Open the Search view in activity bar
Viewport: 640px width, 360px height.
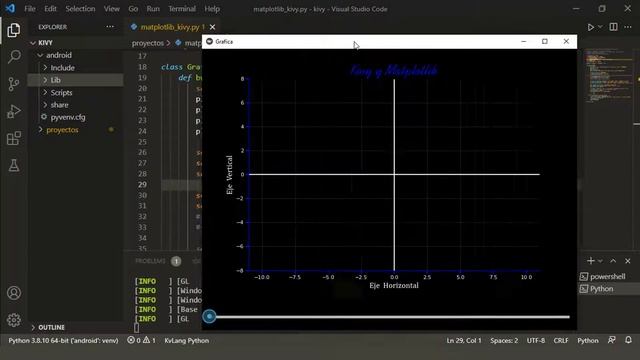[13, 57]
